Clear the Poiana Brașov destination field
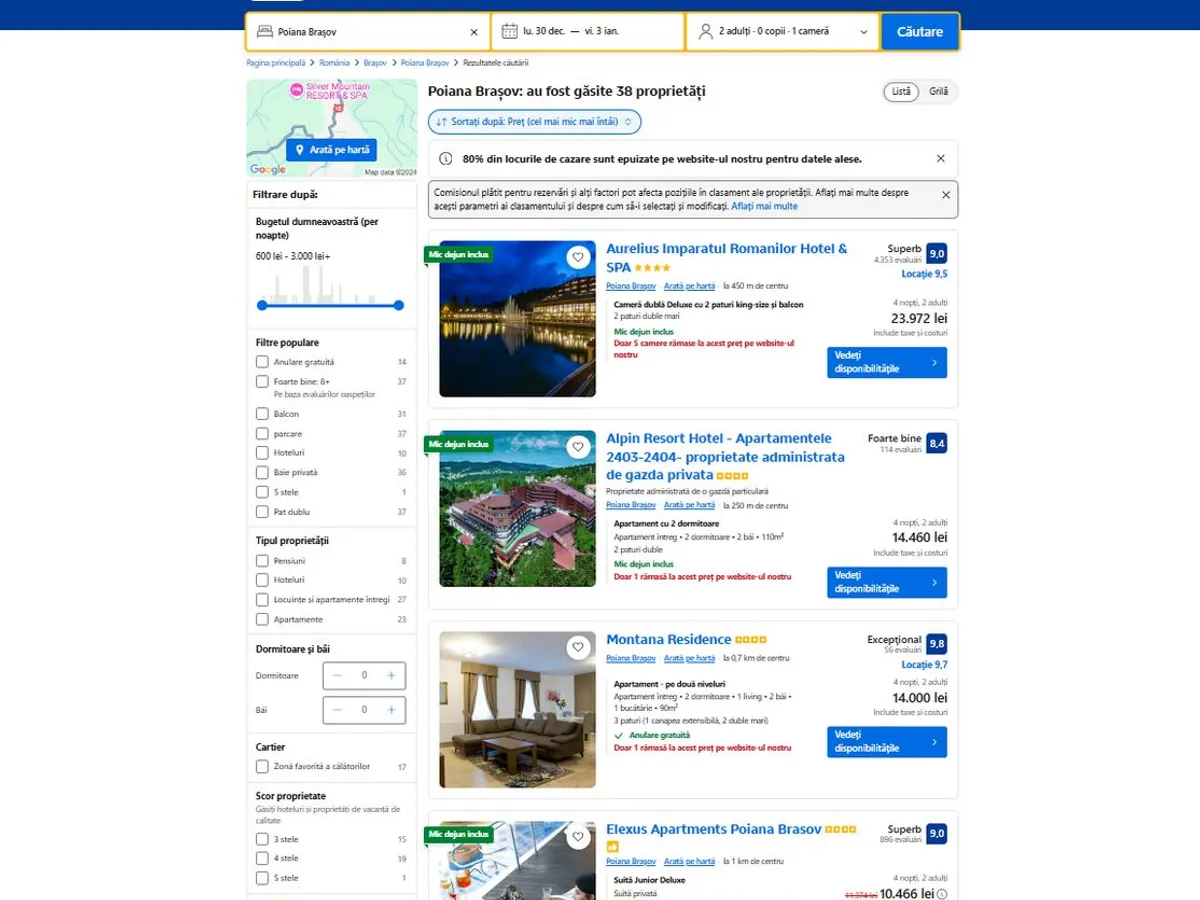 click(x=474, y=32)
